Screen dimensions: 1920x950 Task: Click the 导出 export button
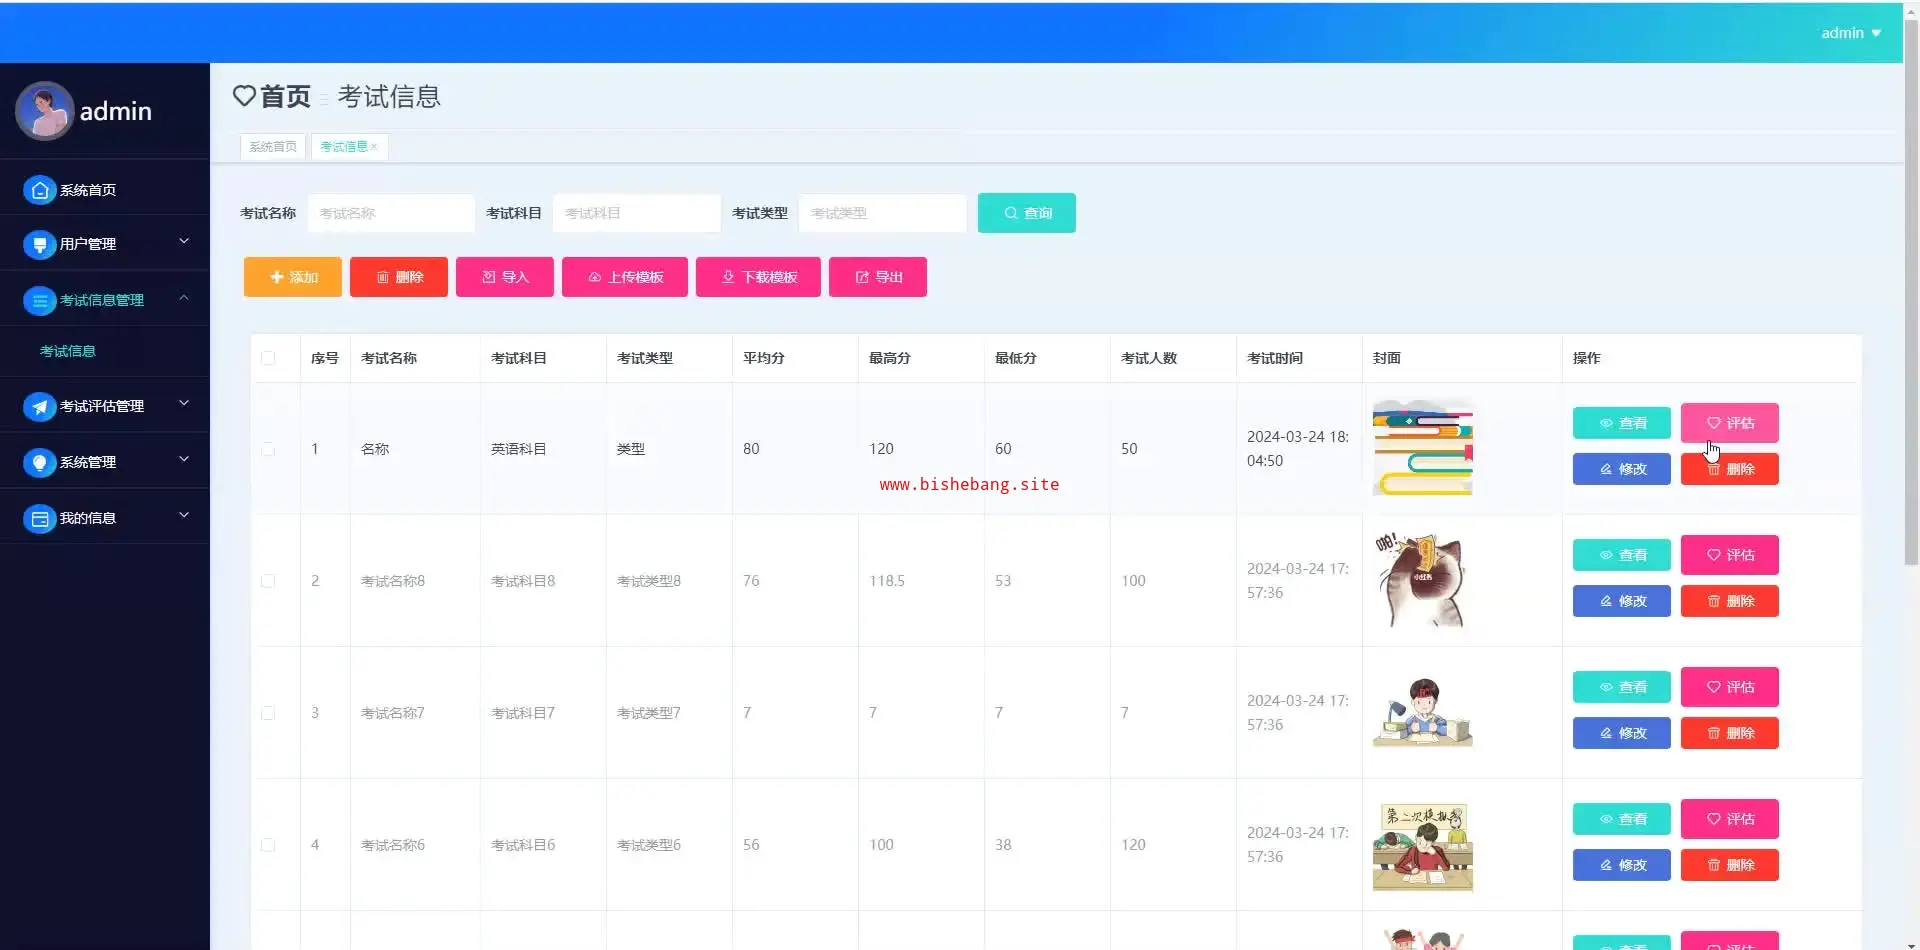(x=878, y=277)
